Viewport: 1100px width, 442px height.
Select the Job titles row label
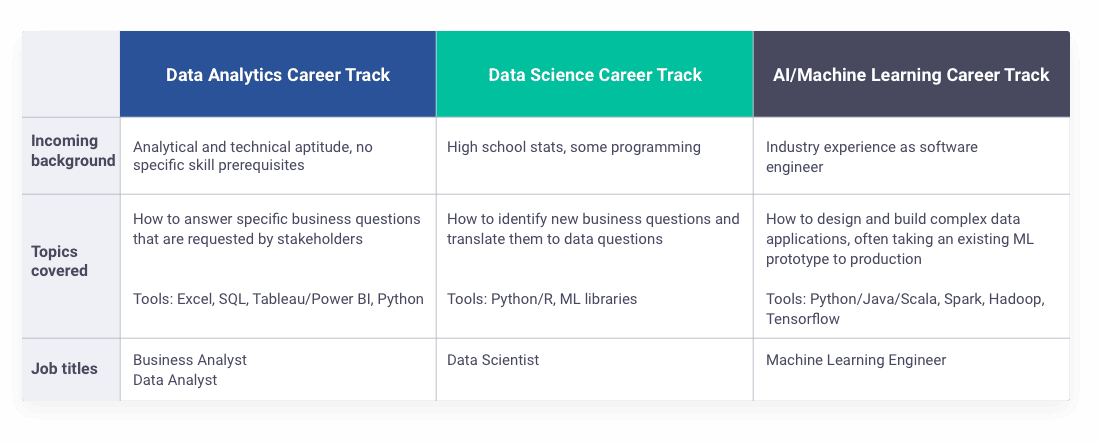(x=65, y=368)
